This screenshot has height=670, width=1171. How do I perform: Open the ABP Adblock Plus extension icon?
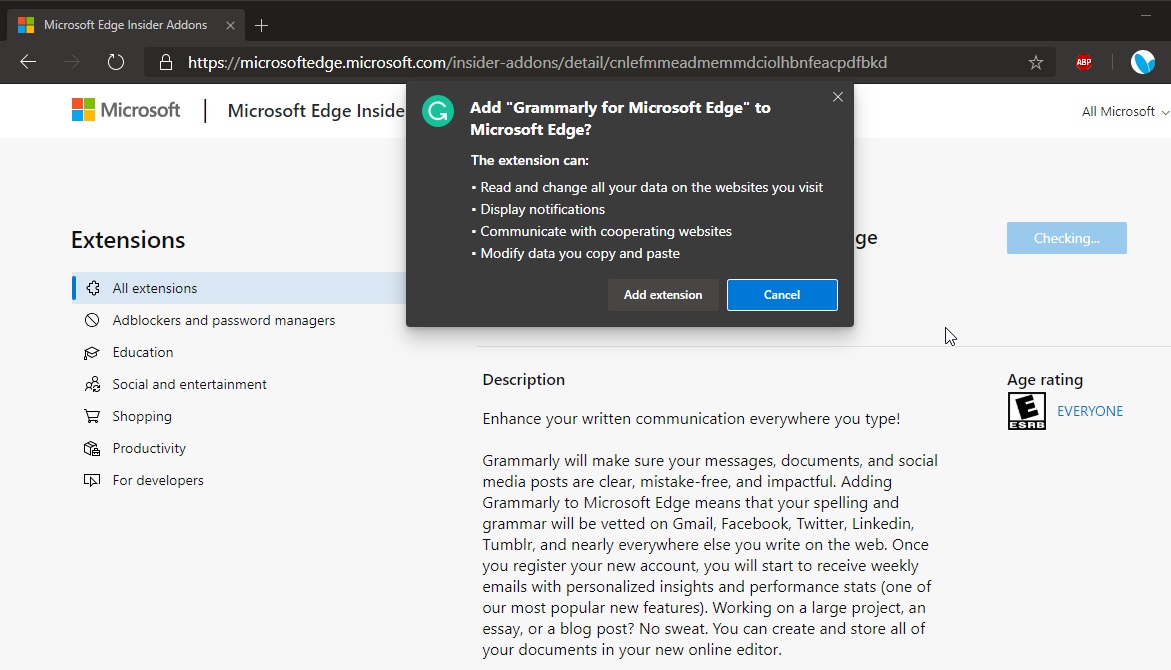tap(1084, 63)
